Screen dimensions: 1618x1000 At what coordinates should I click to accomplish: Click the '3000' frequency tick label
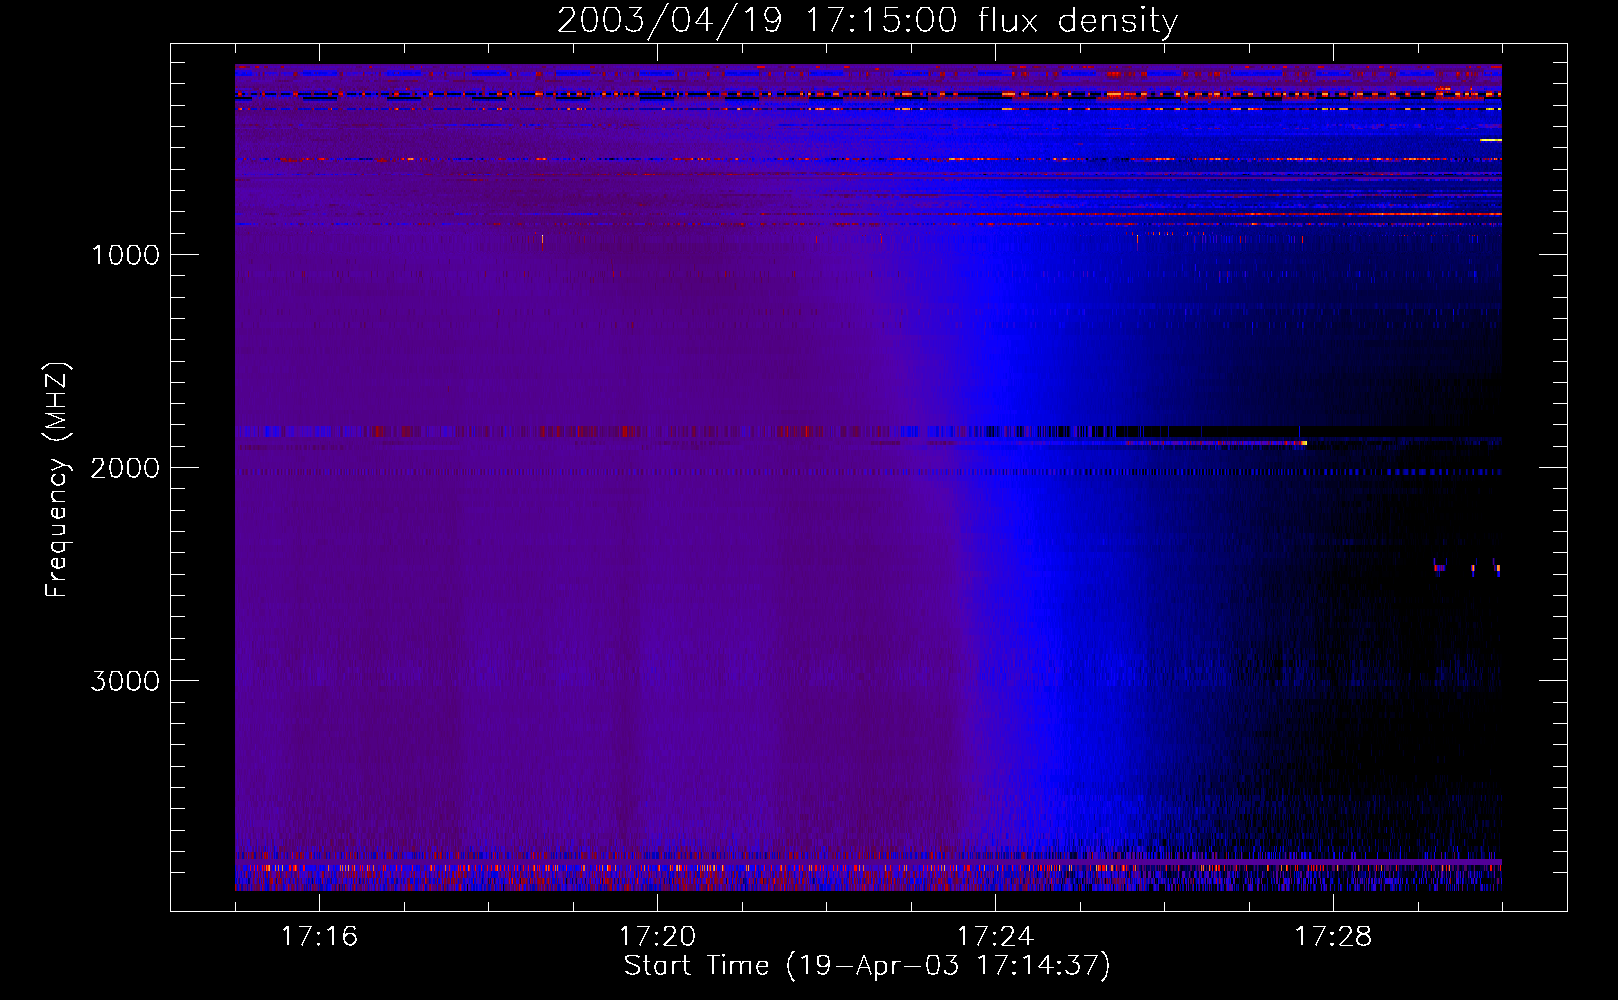125,681
